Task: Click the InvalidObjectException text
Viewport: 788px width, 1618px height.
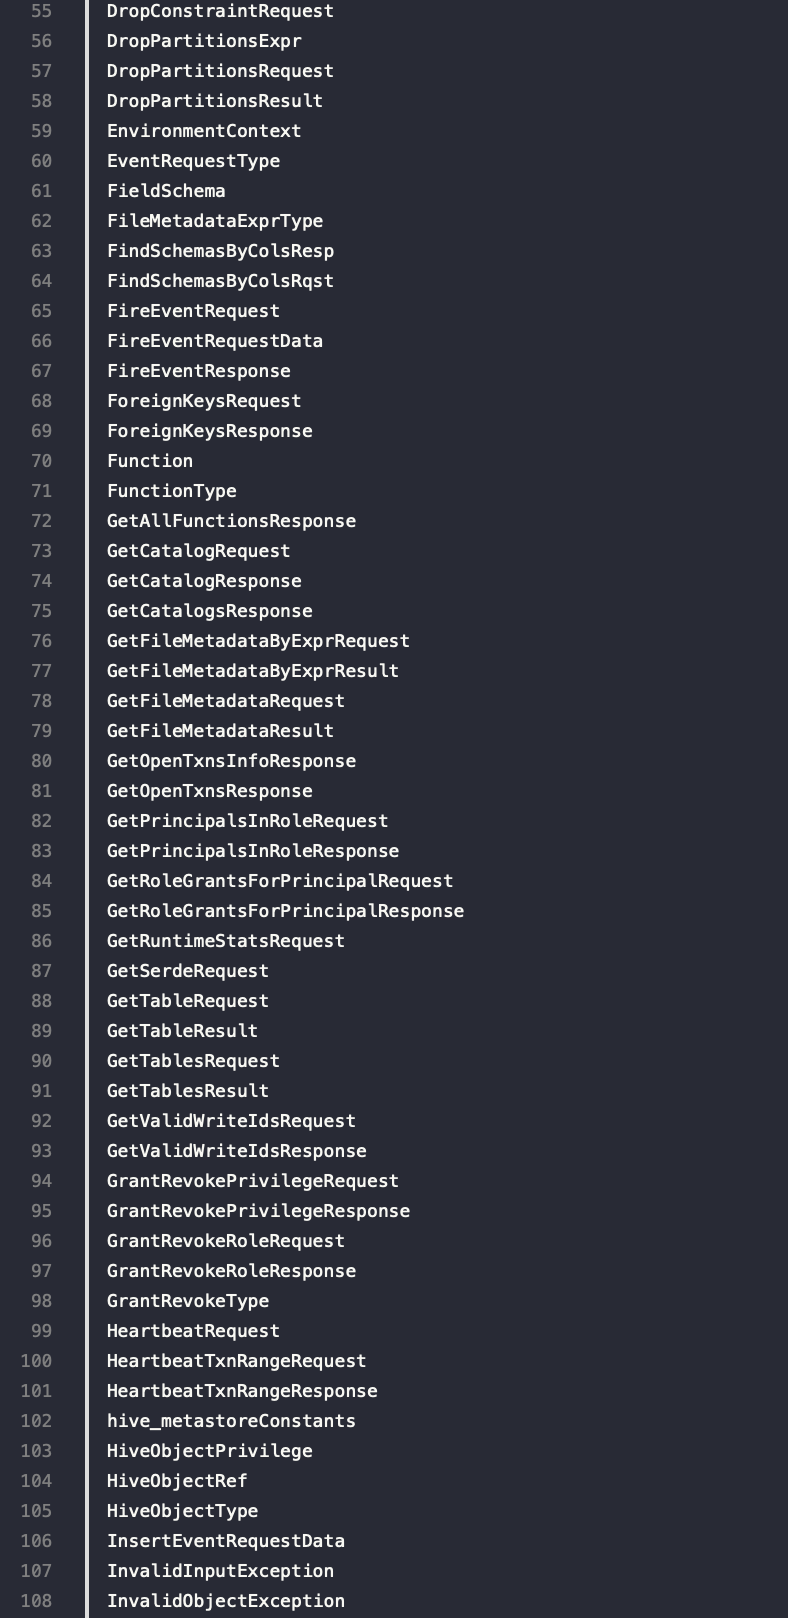Action: (226, 1601)
